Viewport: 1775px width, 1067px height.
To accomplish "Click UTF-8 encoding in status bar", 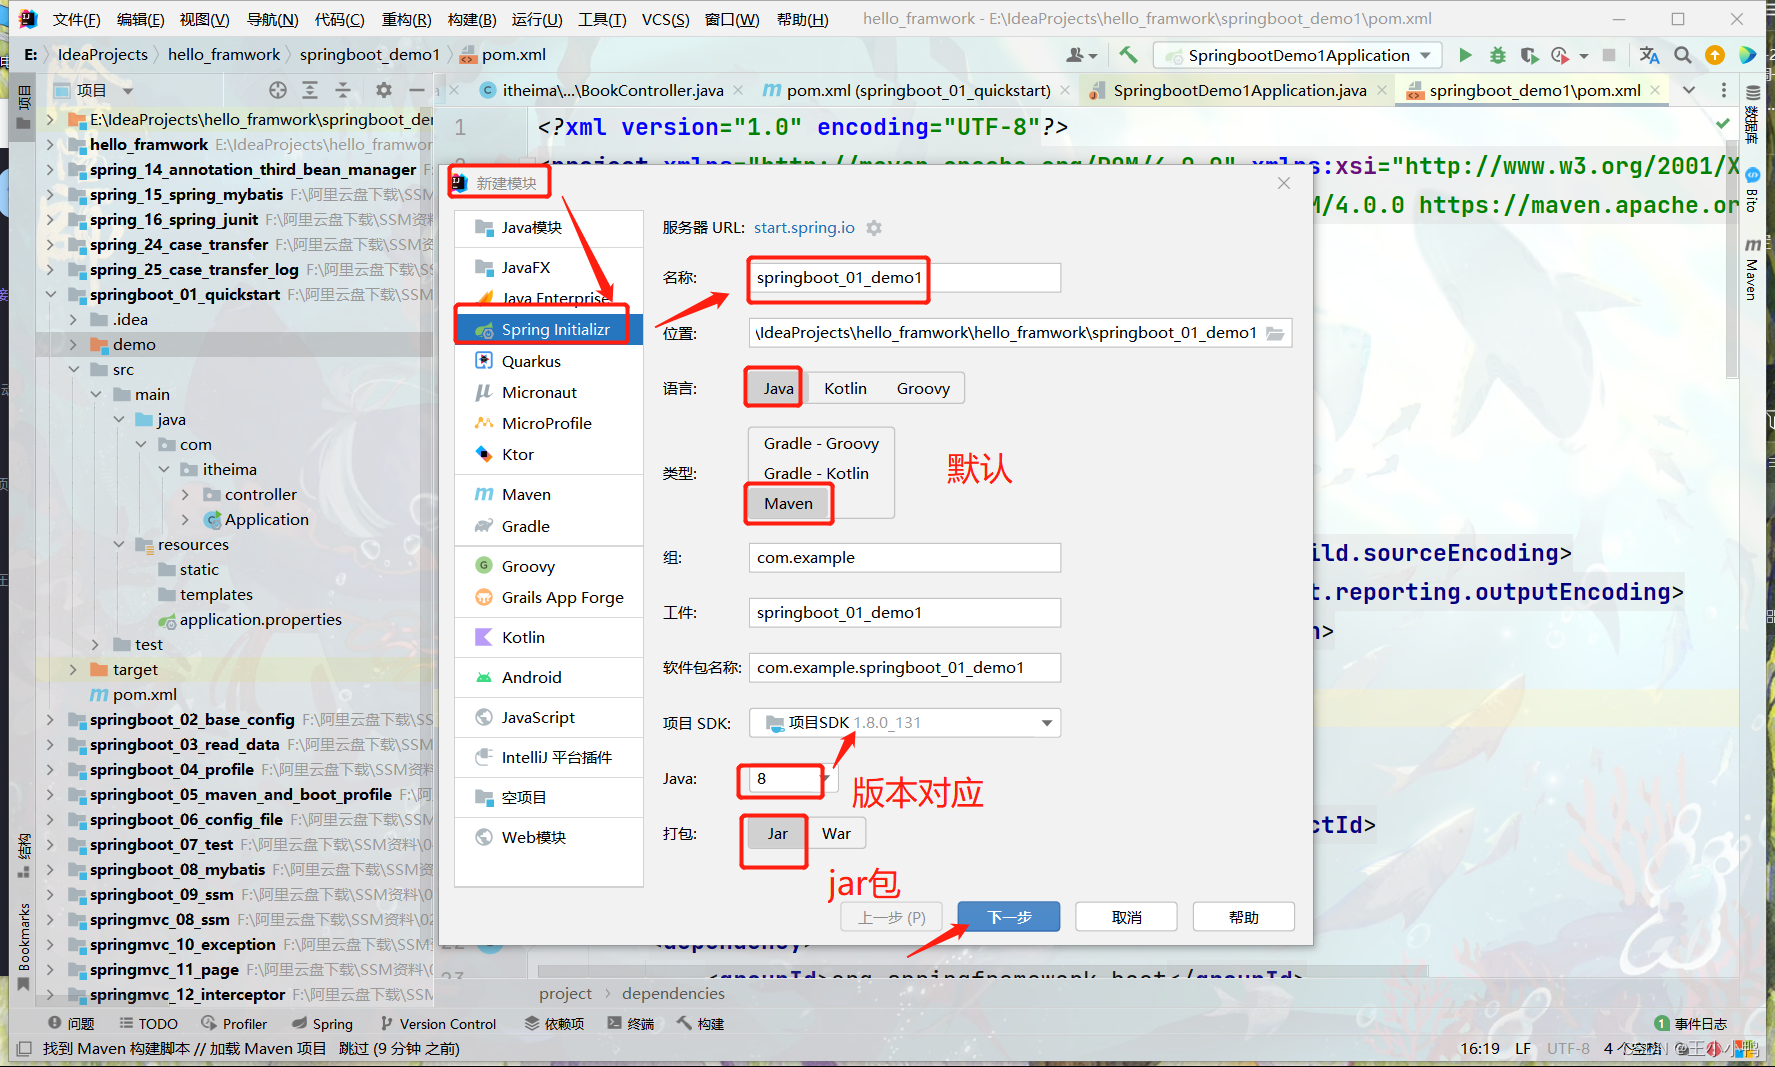I will click(x=1568, y=1048).
